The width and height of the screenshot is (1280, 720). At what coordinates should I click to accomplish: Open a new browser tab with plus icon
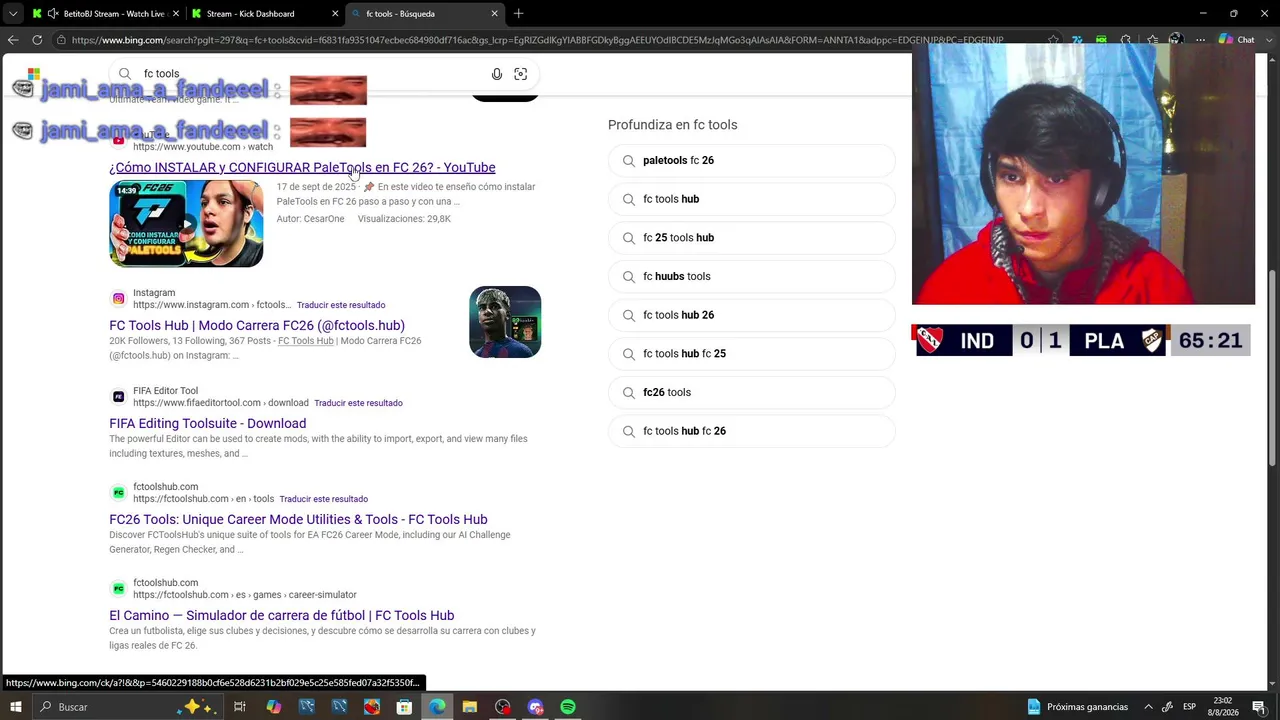[x=518, y=14]
